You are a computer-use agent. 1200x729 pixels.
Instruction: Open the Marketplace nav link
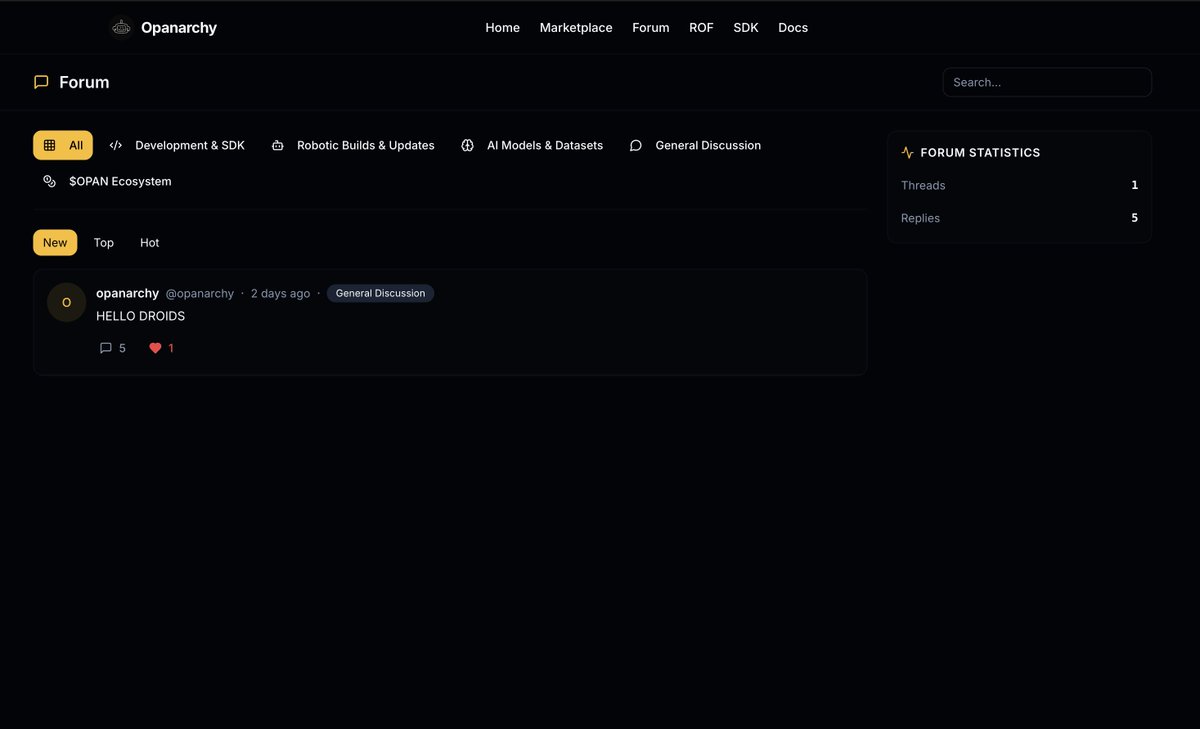click(576, 28)
